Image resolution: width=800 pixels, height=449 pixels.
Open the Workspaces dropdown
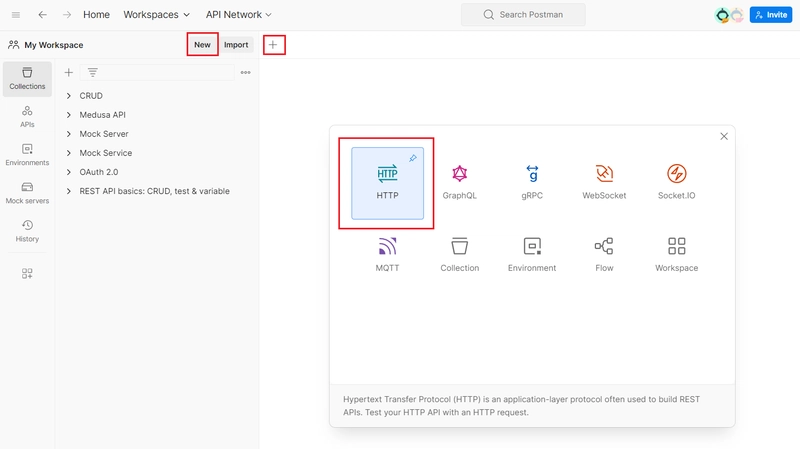tap(156, 15)
